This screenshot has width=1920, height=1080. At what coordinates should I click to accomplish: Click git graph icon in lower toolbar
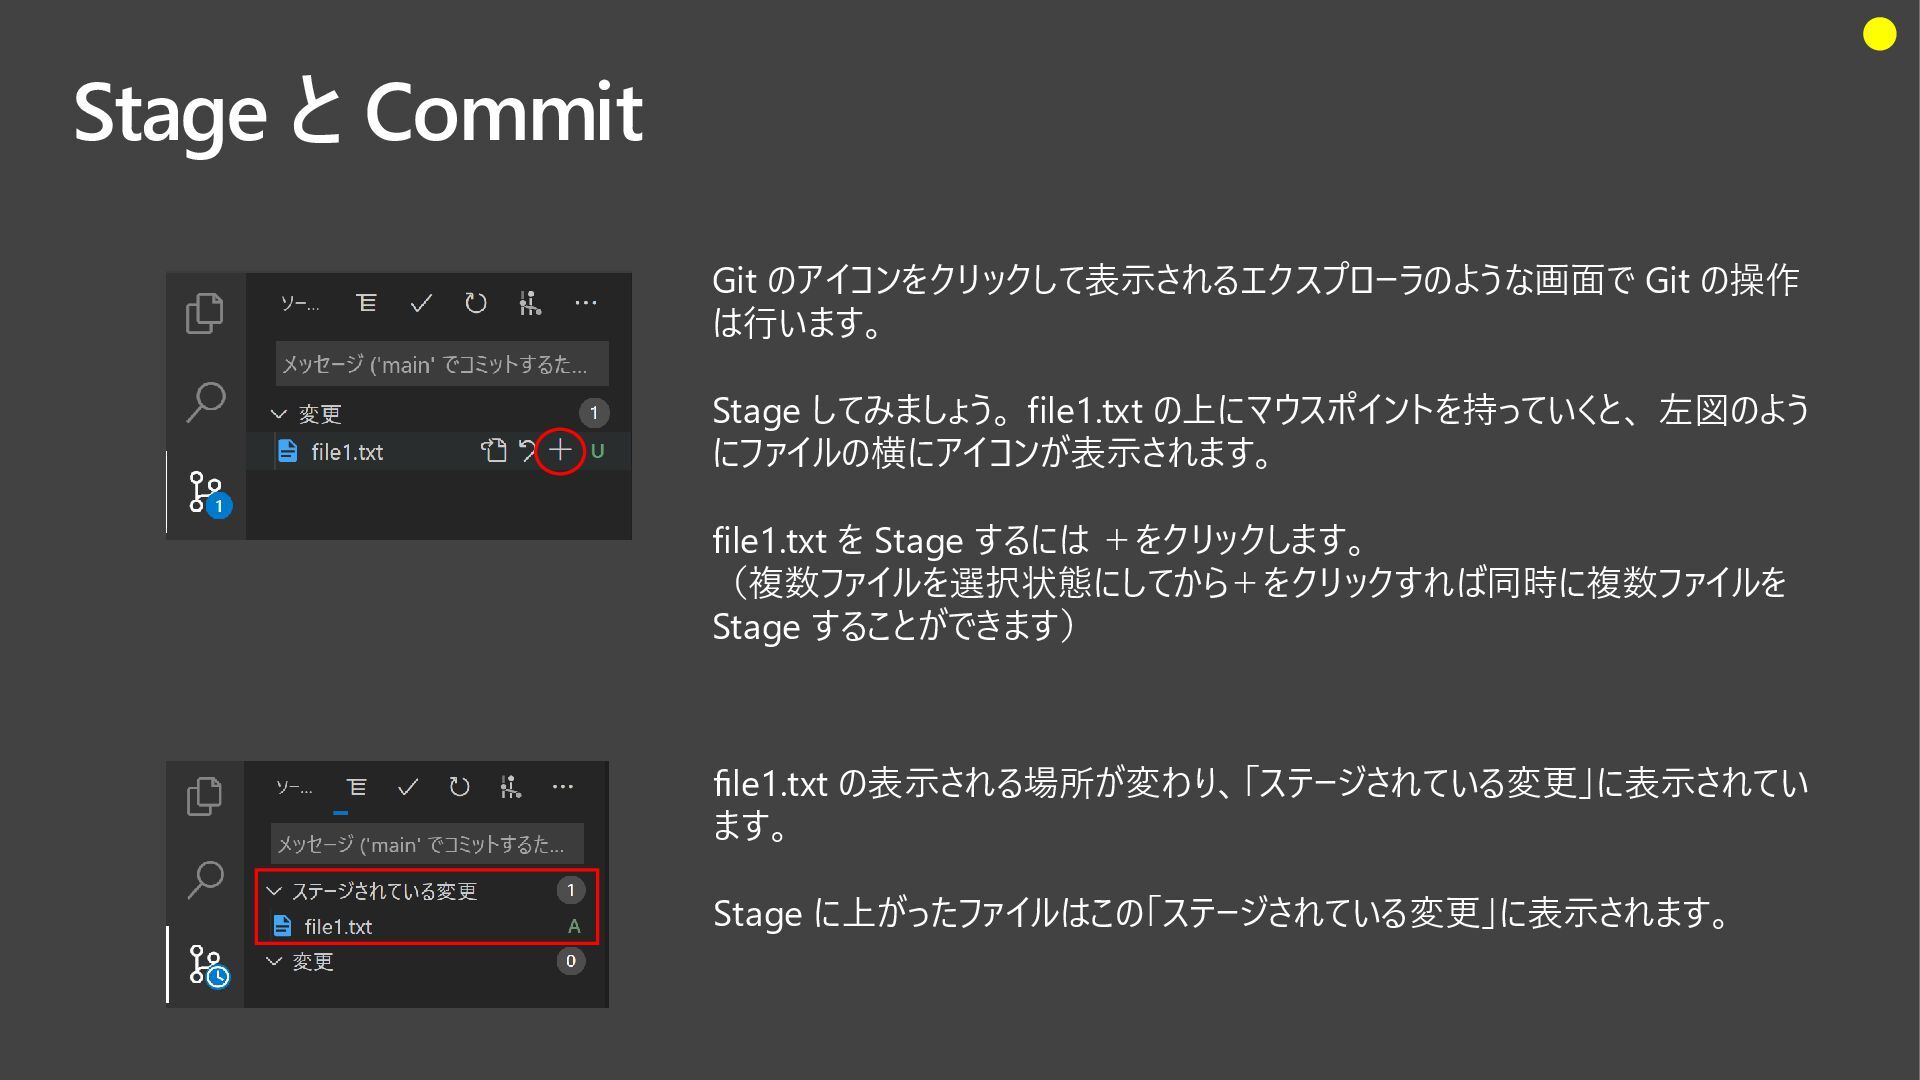pyautogui.click(x=510, y=787)
